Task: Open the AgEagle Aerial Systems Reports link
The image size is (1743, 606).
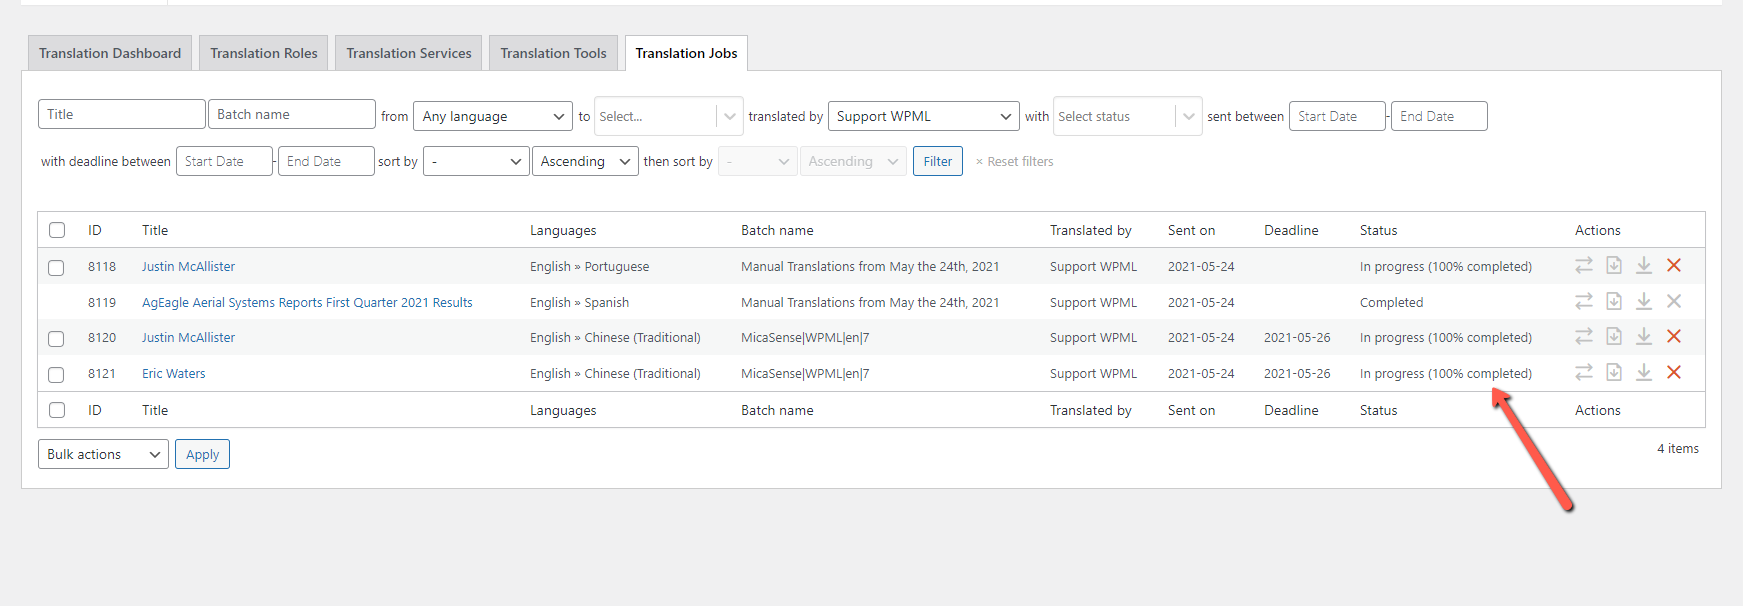Action: pos(307,302)
